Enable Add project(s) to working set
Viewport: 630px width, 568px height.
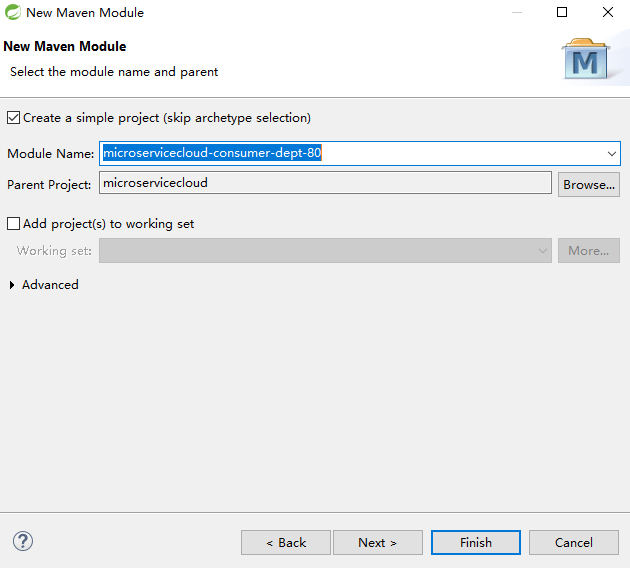pos(13,223)
